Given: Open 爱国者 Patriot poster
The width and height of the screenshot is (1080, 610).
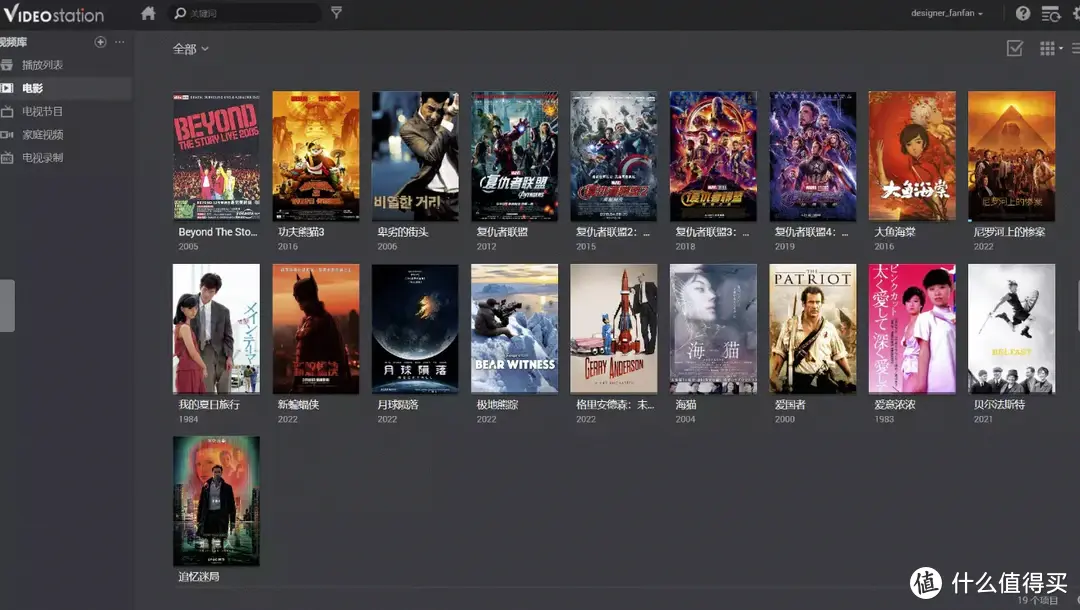Looking at the screenshot, I should [813, 329].
